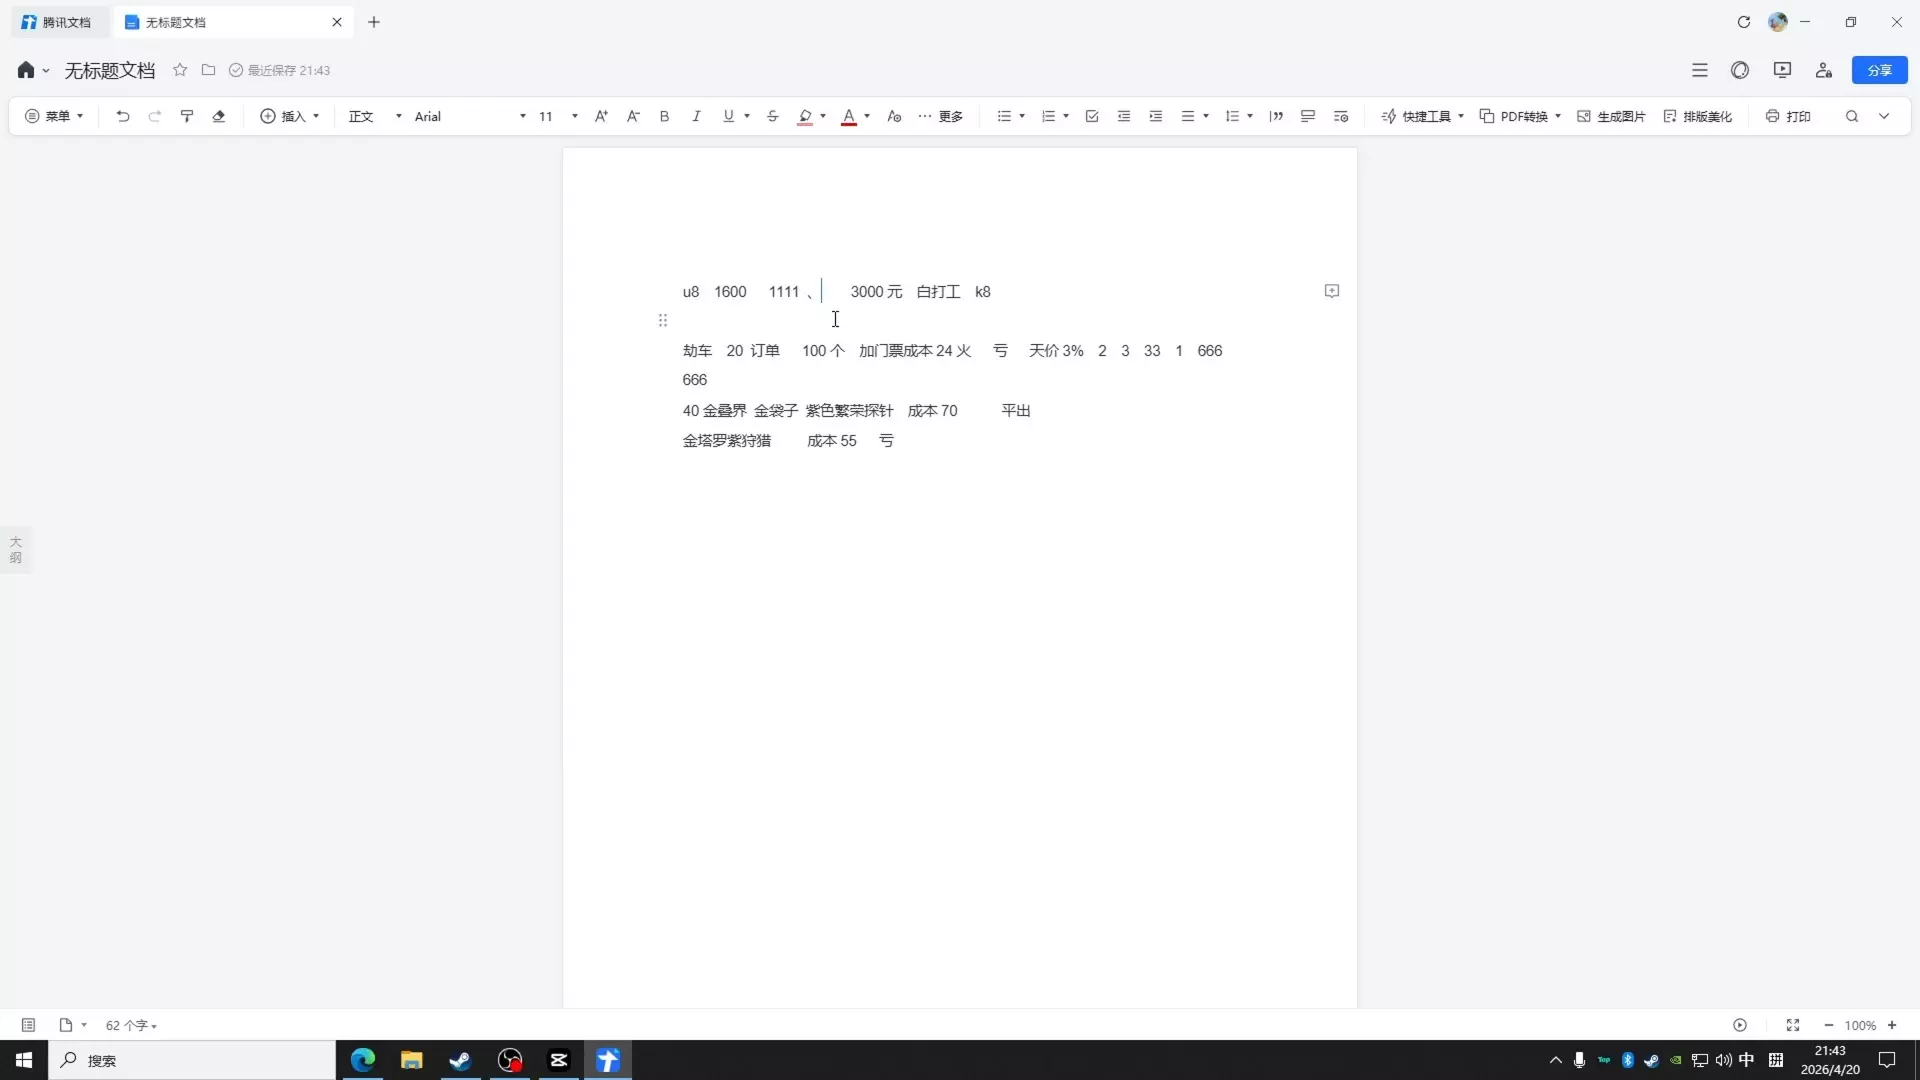The width and height of the screenshot is (1920, 1080).
Task: Select the format painter tool
Action: click(x=187, y=116)
